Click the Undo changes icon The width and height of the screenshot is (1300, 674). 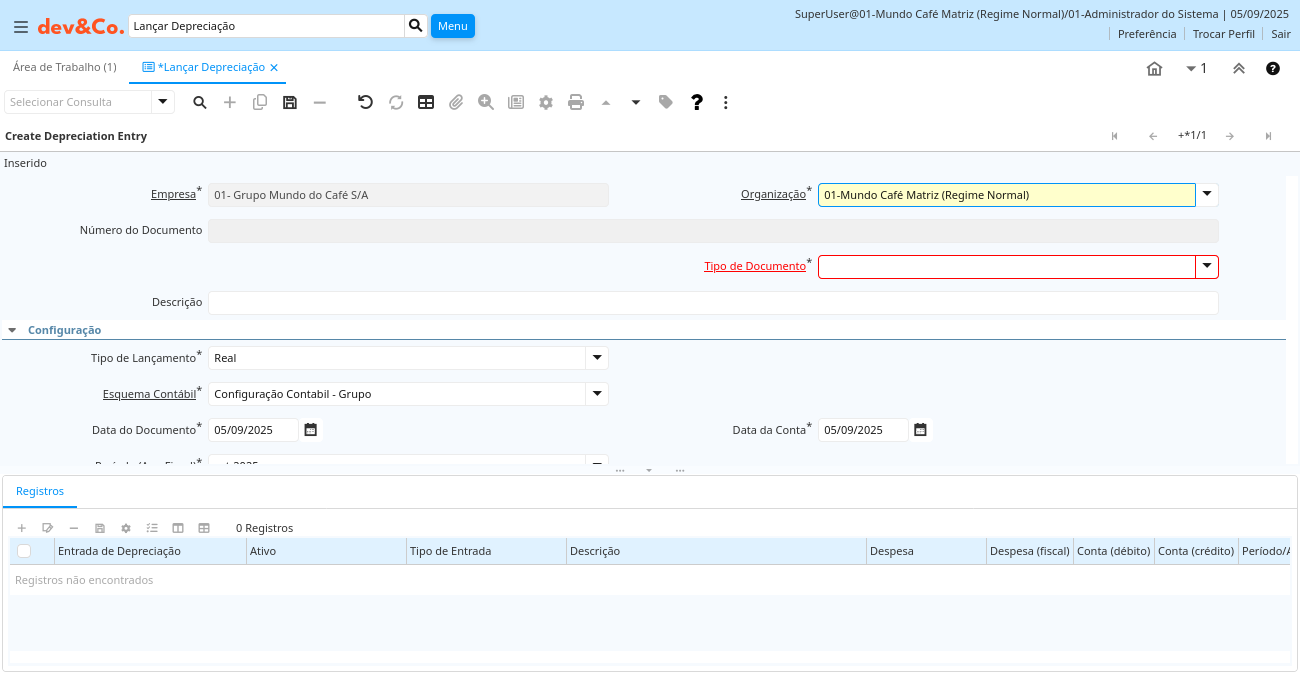[x=365, y=102]
